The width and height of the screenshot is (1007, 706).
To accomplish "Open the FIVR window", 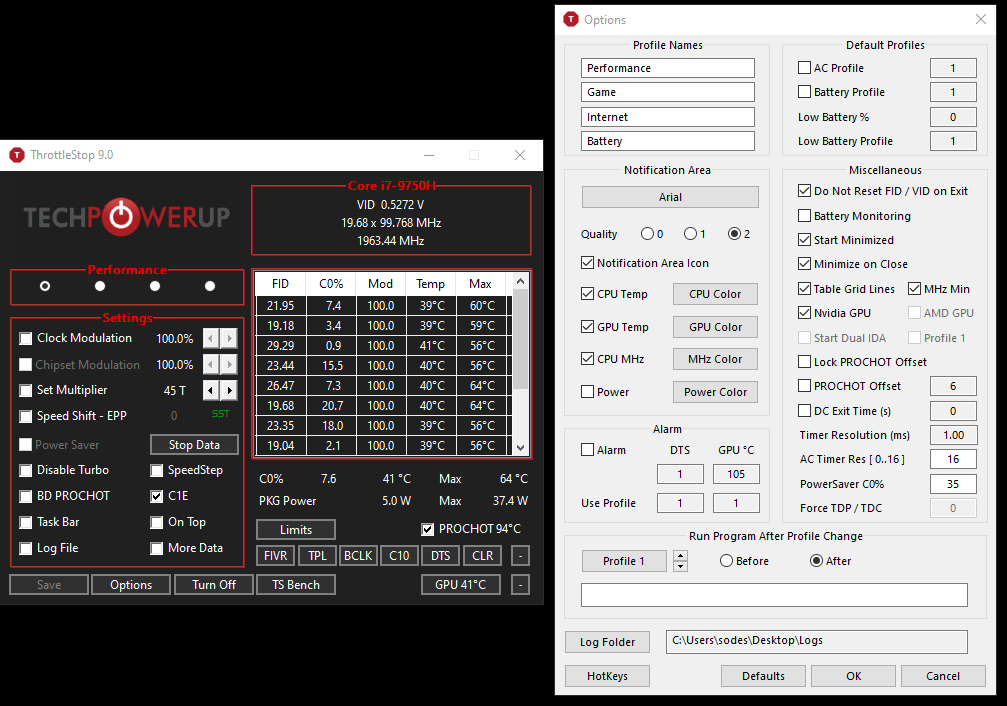I will 274,555.
